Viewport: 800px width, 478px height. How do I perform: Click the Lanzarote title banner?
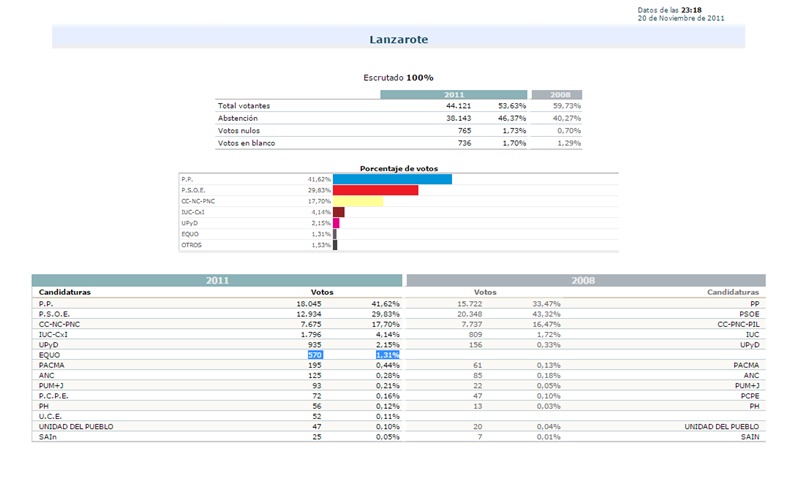(398, 39)
